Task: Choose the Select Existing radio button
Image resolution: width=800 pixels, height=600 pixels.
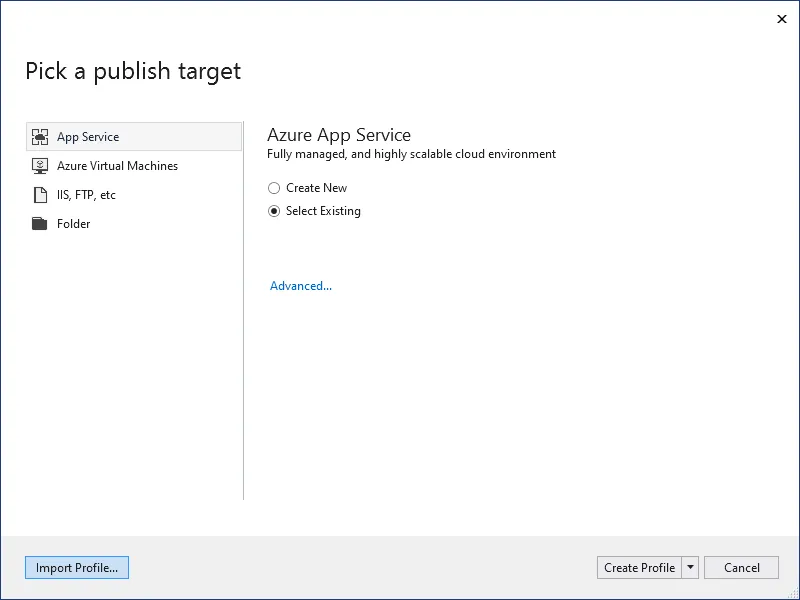Action: (274, 211)
